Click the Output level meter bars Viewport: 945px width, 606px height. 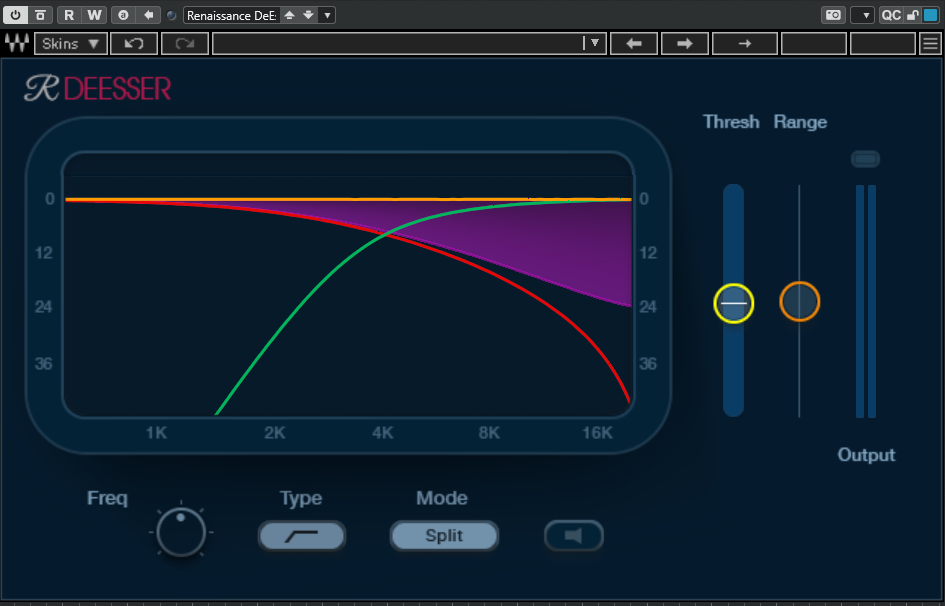pos(866,301)
